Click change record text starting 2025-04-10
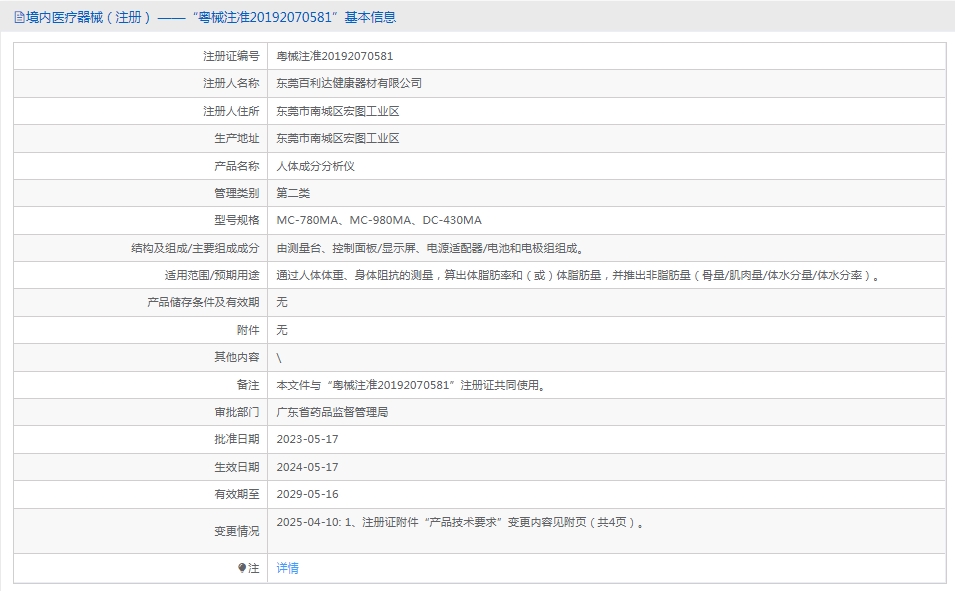This screenshot has height=591, width=955. [x=461, y=522]
